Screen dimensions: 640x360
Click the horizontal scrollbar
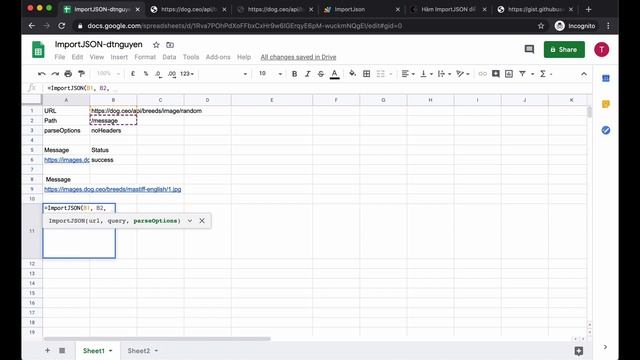click(x=157, y=339)
